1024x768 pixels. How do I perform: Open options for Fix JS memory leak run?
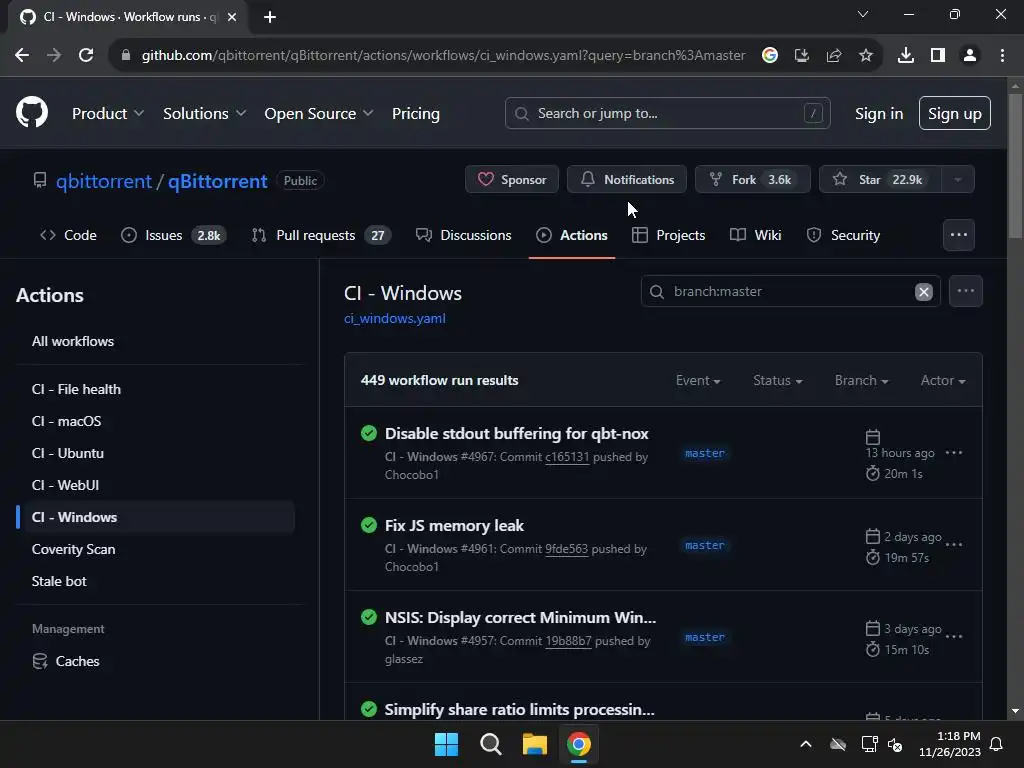click(x=954, y=545)
